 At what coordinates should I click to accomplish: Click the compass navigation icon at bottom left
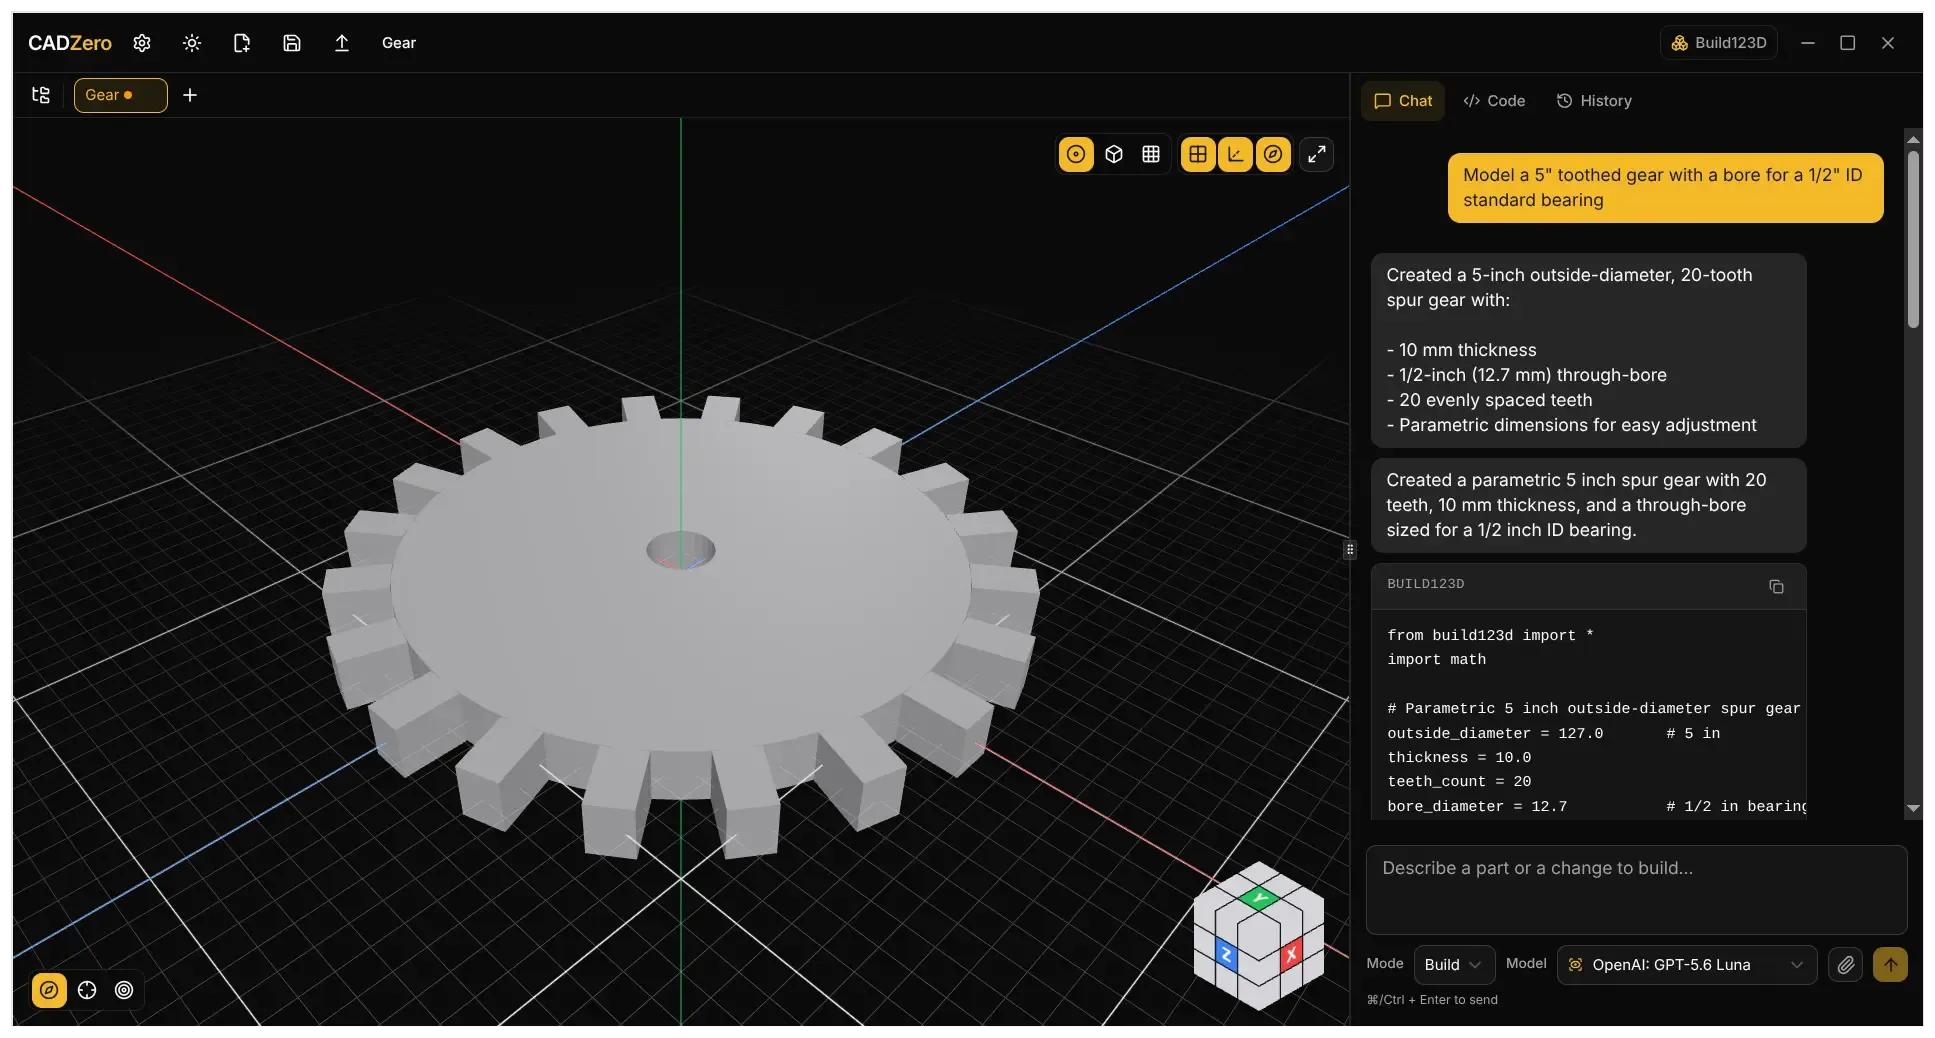pyautogui.click(x=49, y=990)
